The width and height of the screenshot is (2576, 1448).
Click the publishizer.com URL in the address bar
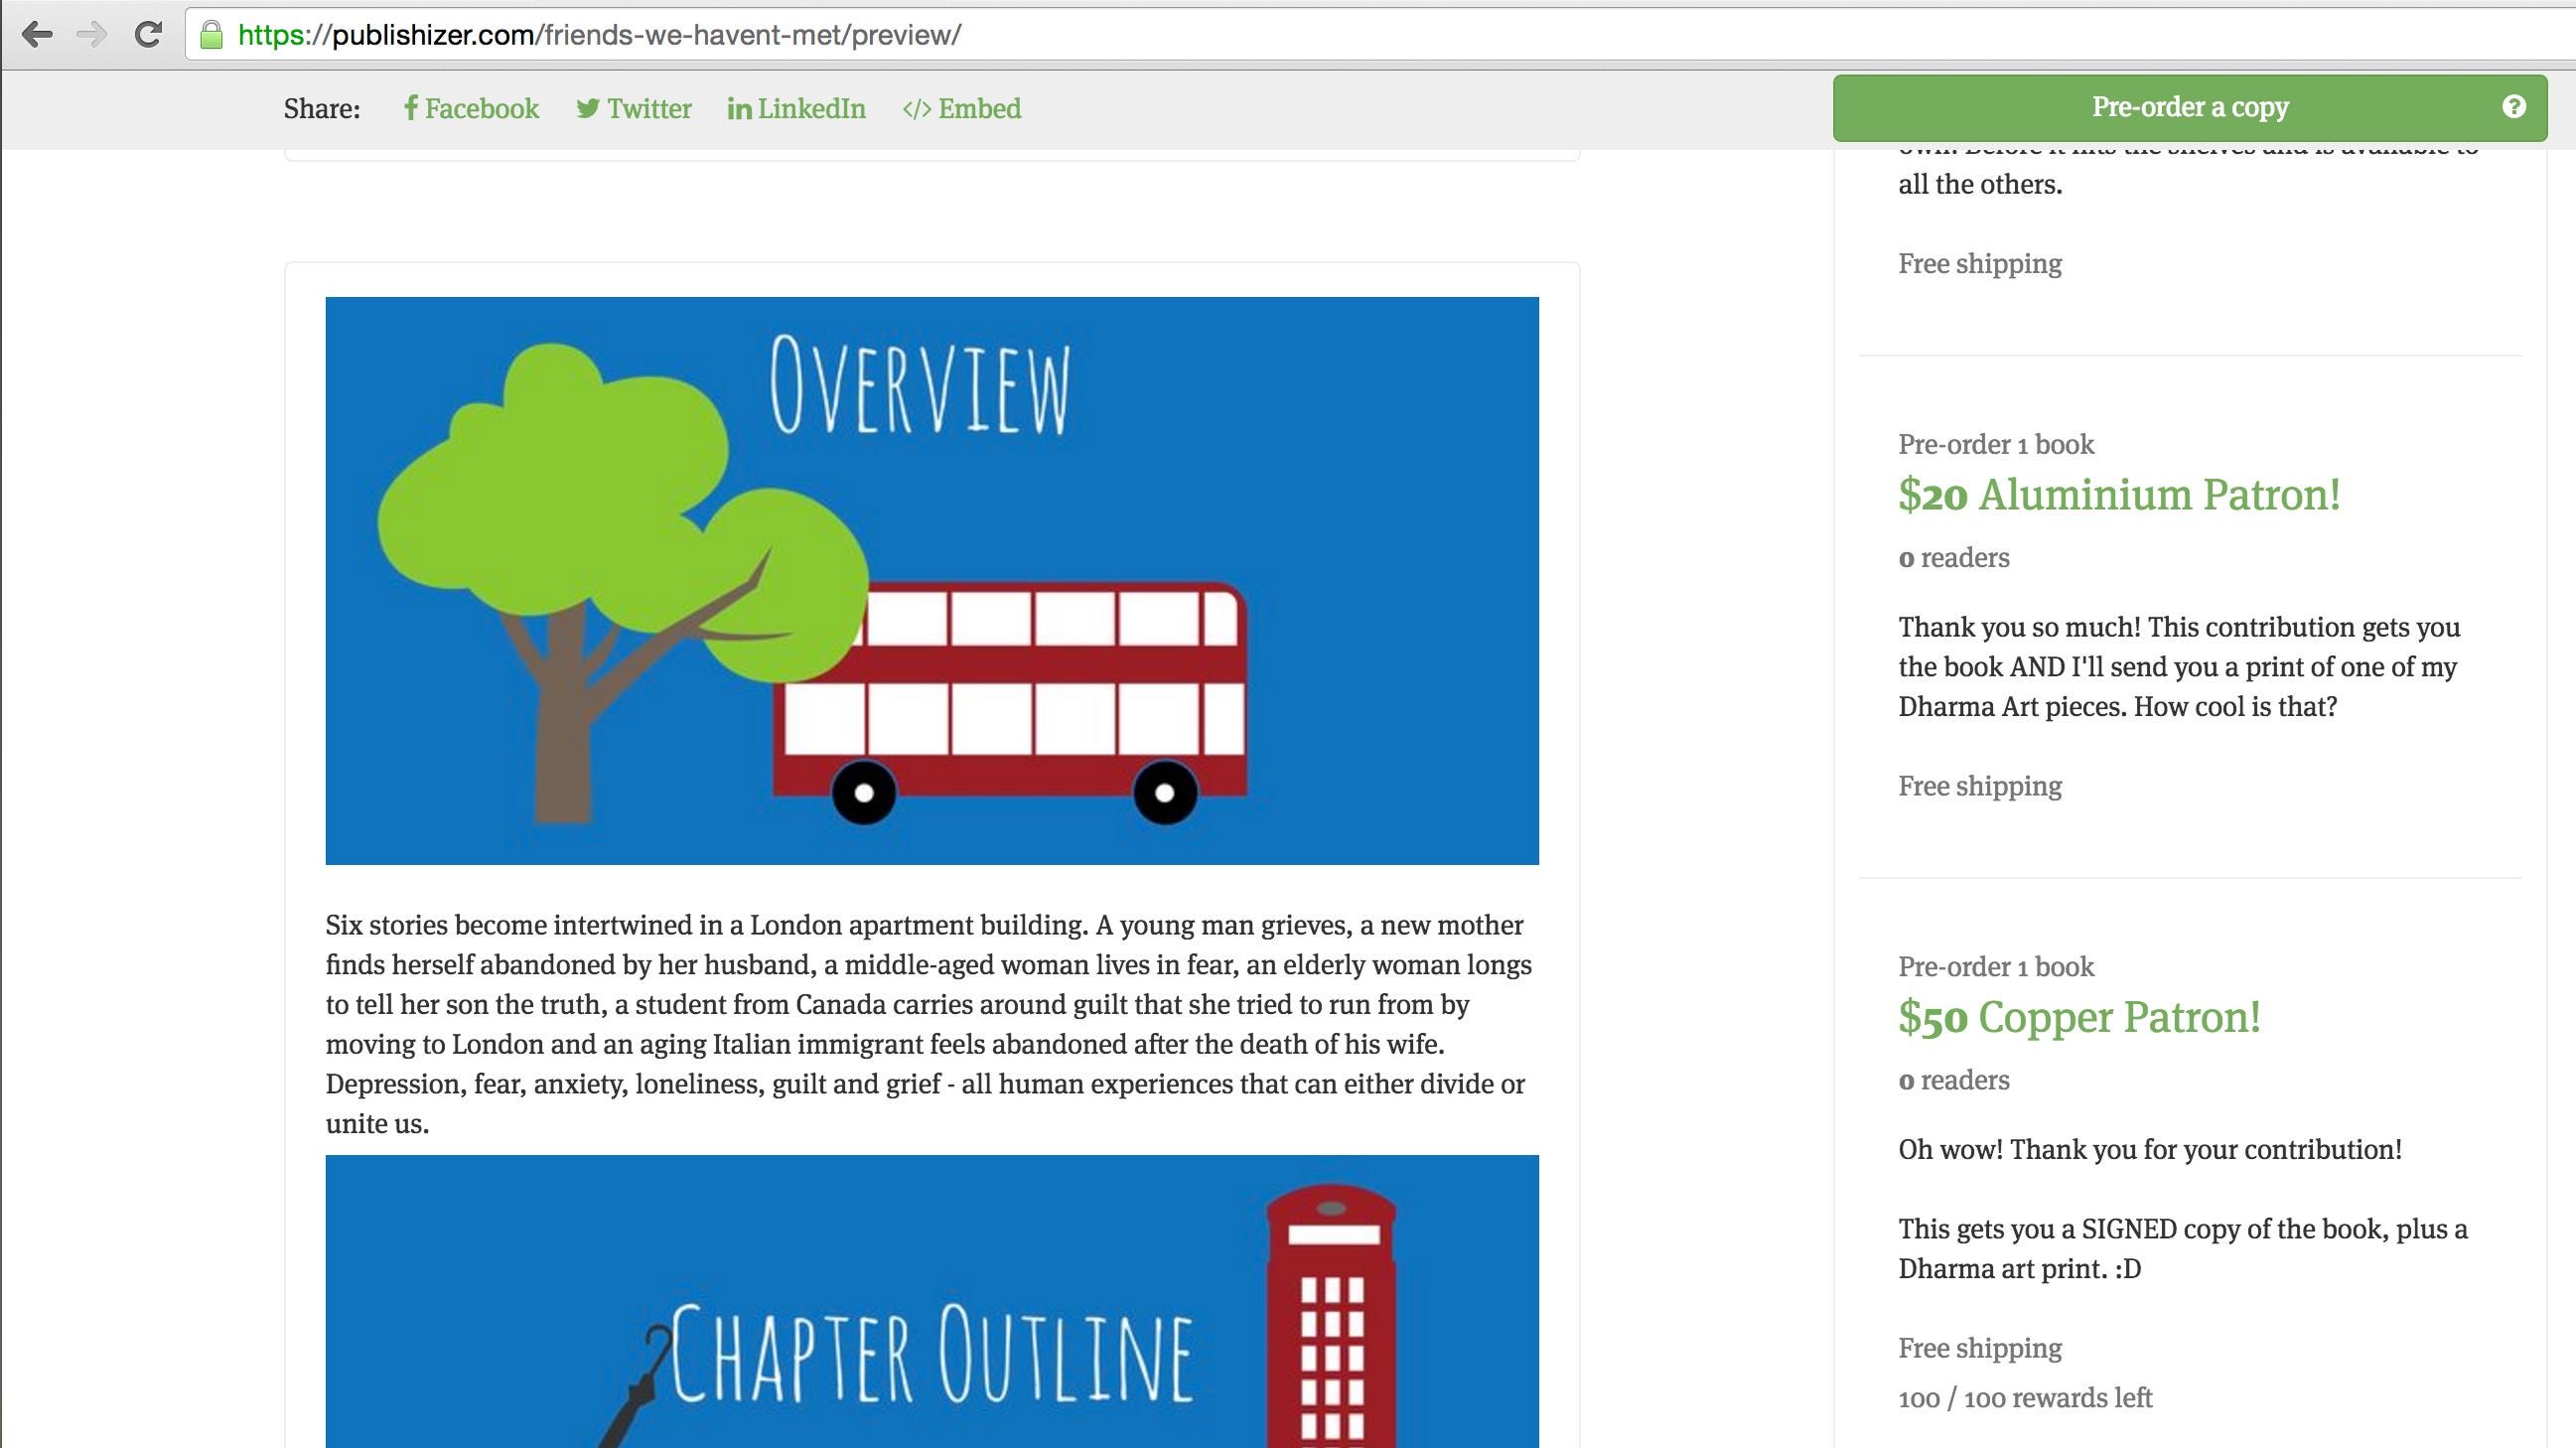(x=600, y=35)
